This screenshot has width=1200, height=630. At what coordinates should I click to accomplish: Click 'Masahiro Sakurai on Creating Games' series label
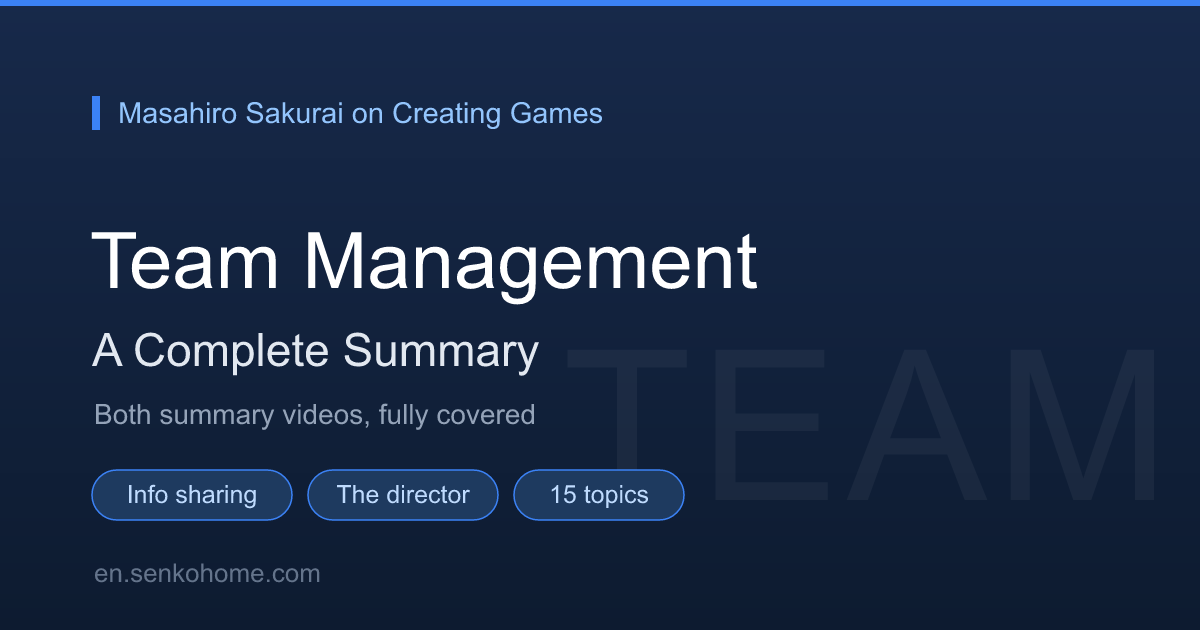(360, 113)
